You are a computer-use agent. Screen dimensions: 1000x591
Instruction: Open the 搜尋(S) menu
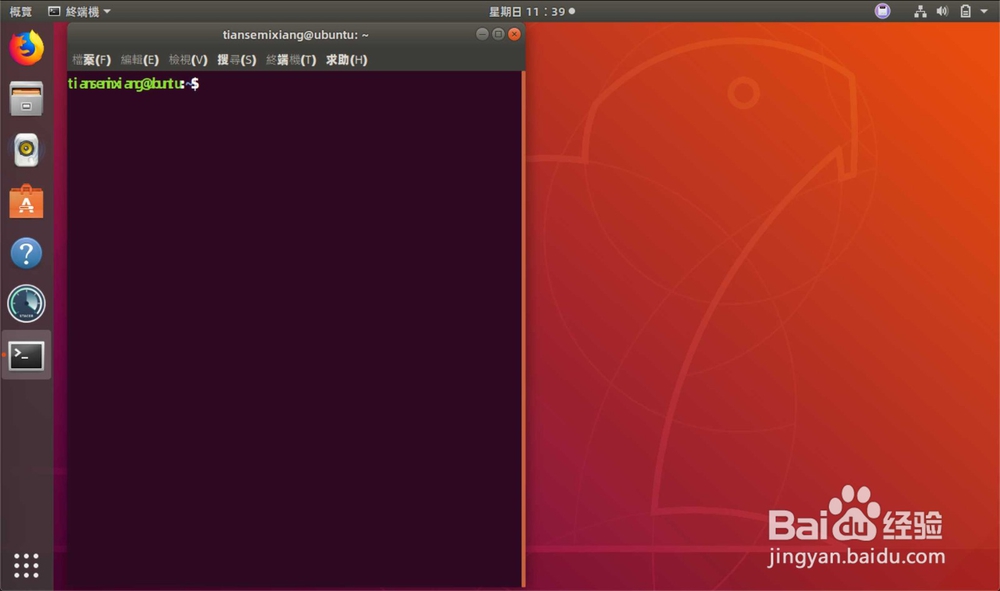[x=237, y=59]
